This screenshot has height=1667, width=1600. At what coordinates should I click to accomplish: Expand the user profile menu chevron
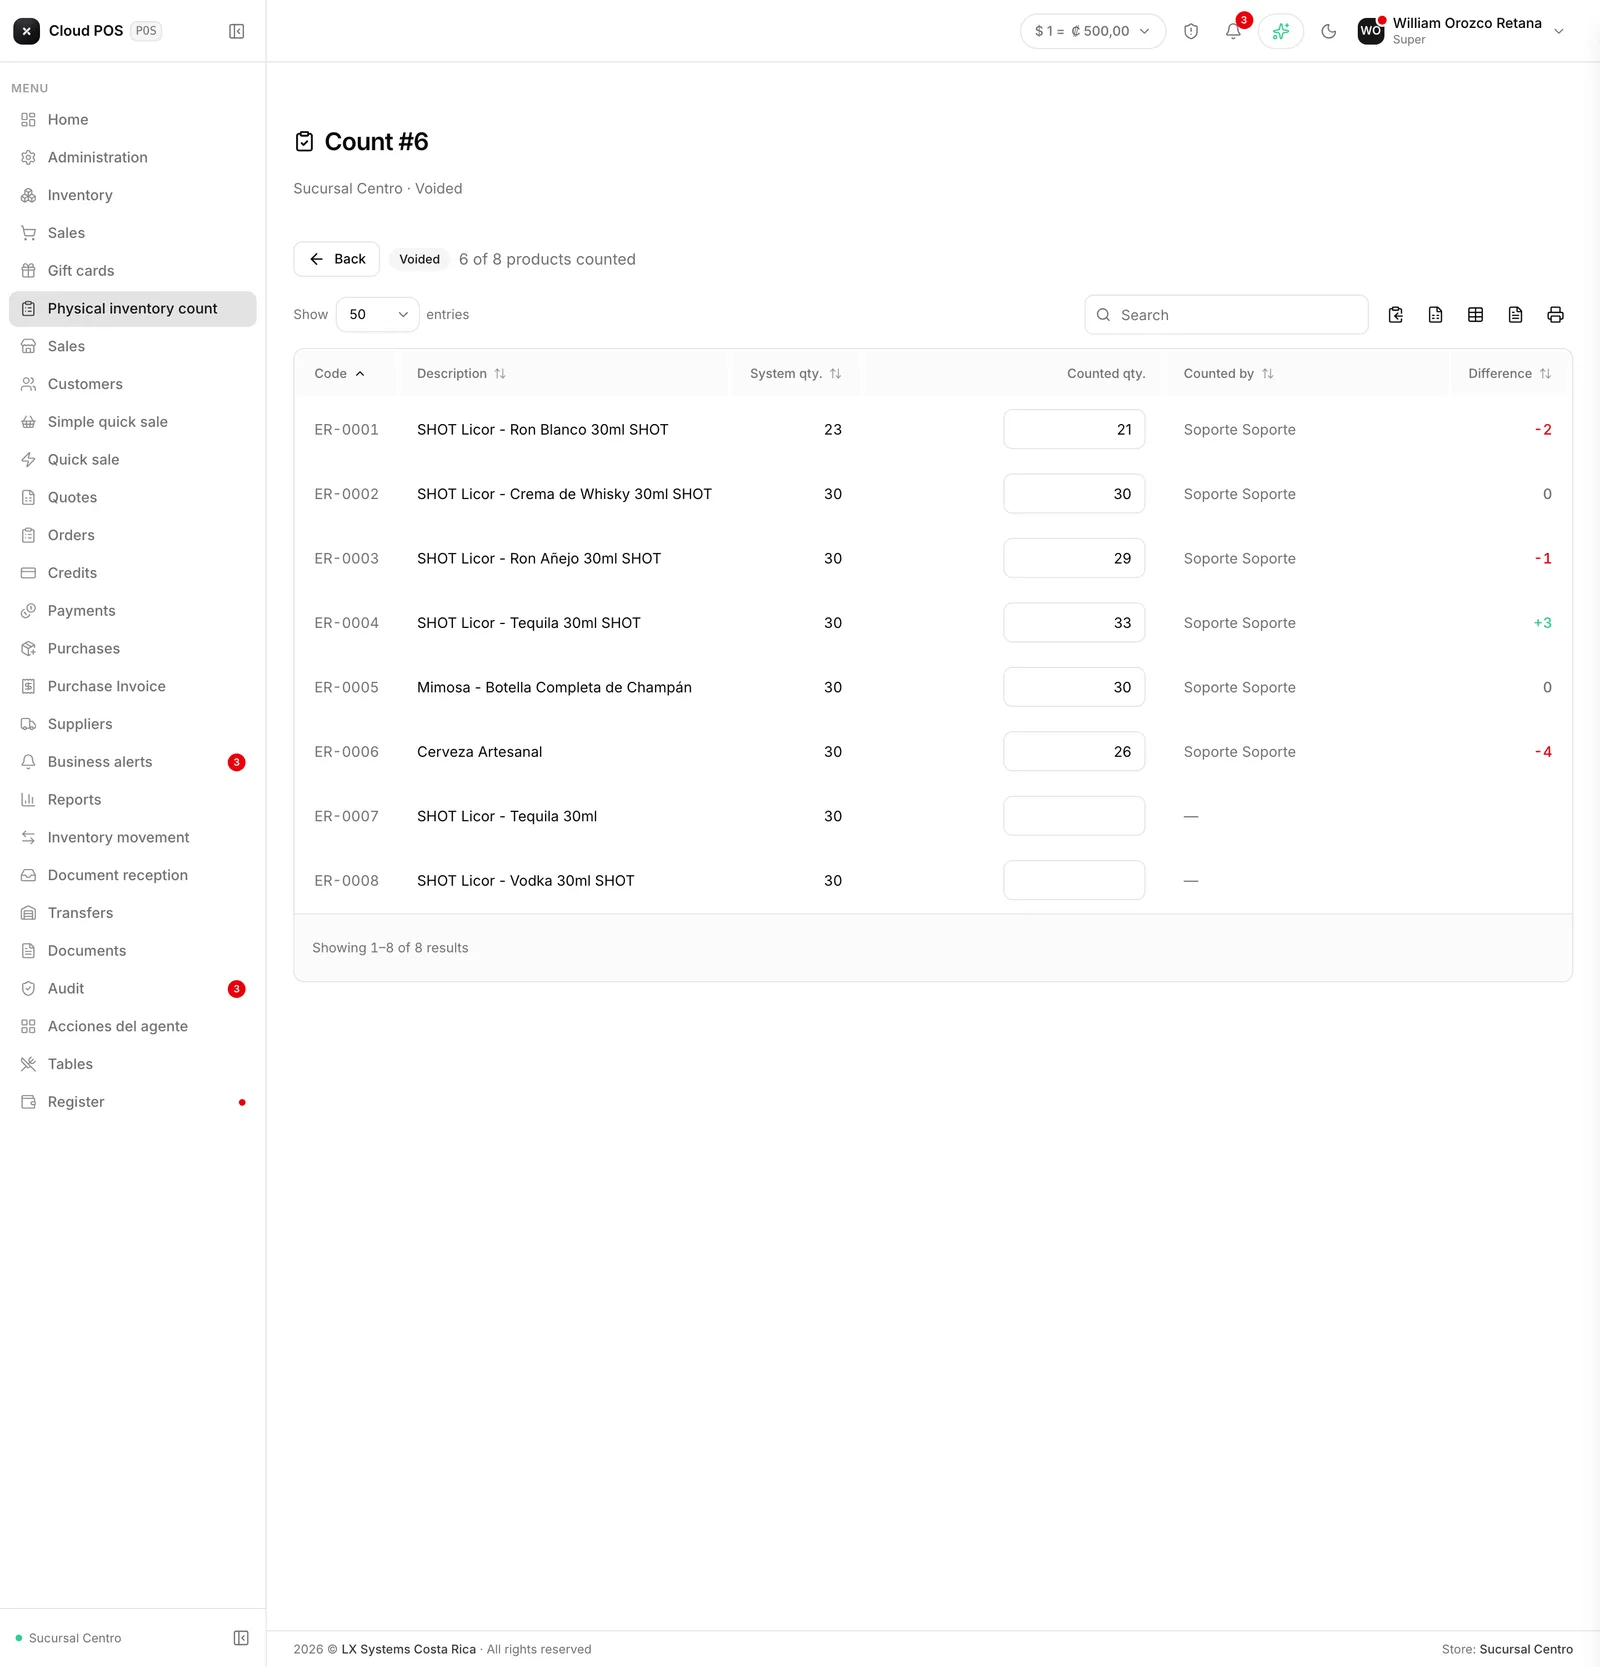[x=1559, y=31]
